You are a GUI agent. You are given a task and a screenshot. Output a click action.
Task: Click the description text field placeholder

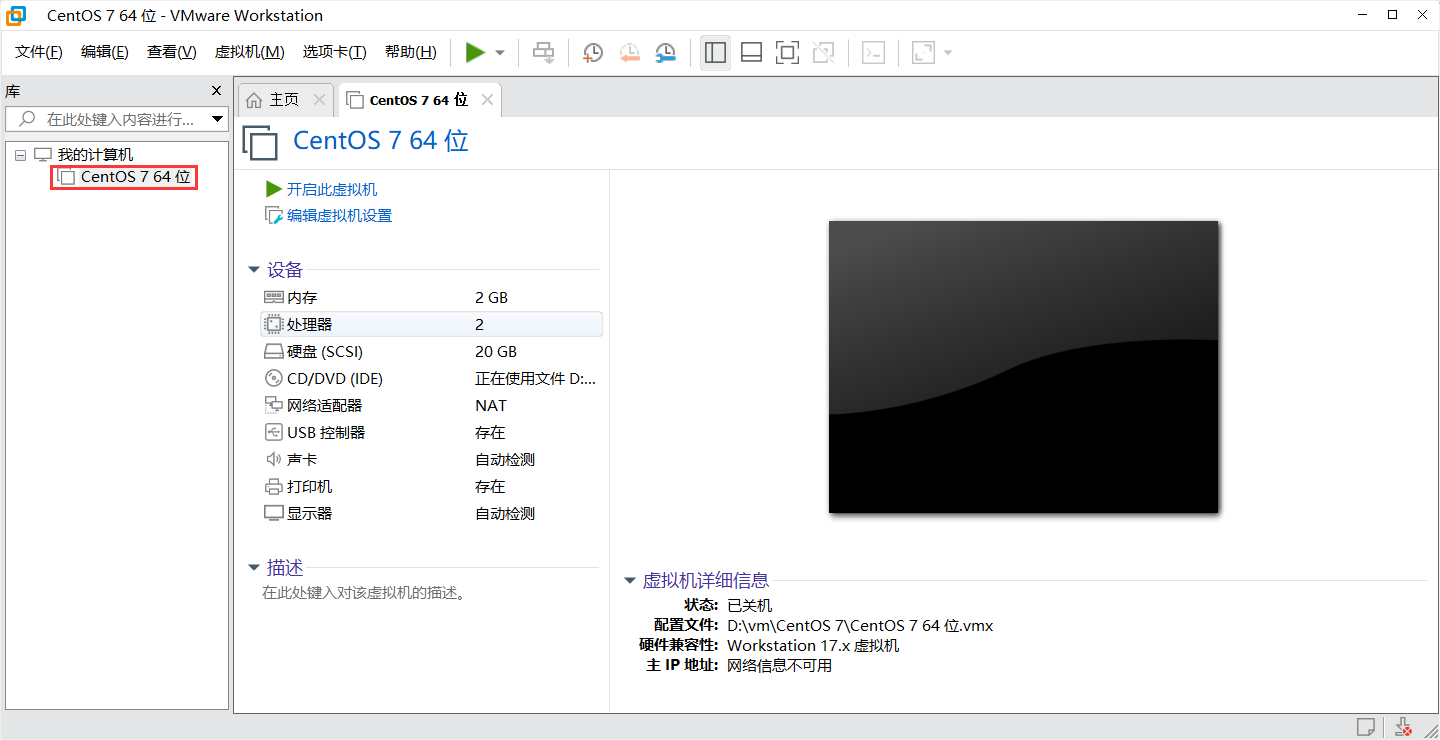tap(364, 592)
